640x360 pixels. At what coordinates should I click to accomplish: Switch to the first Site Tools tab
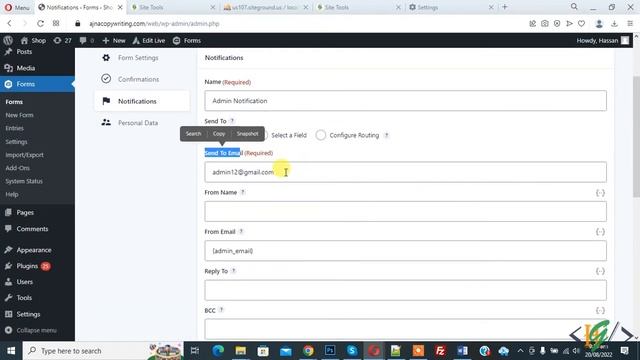coord(173,7)
